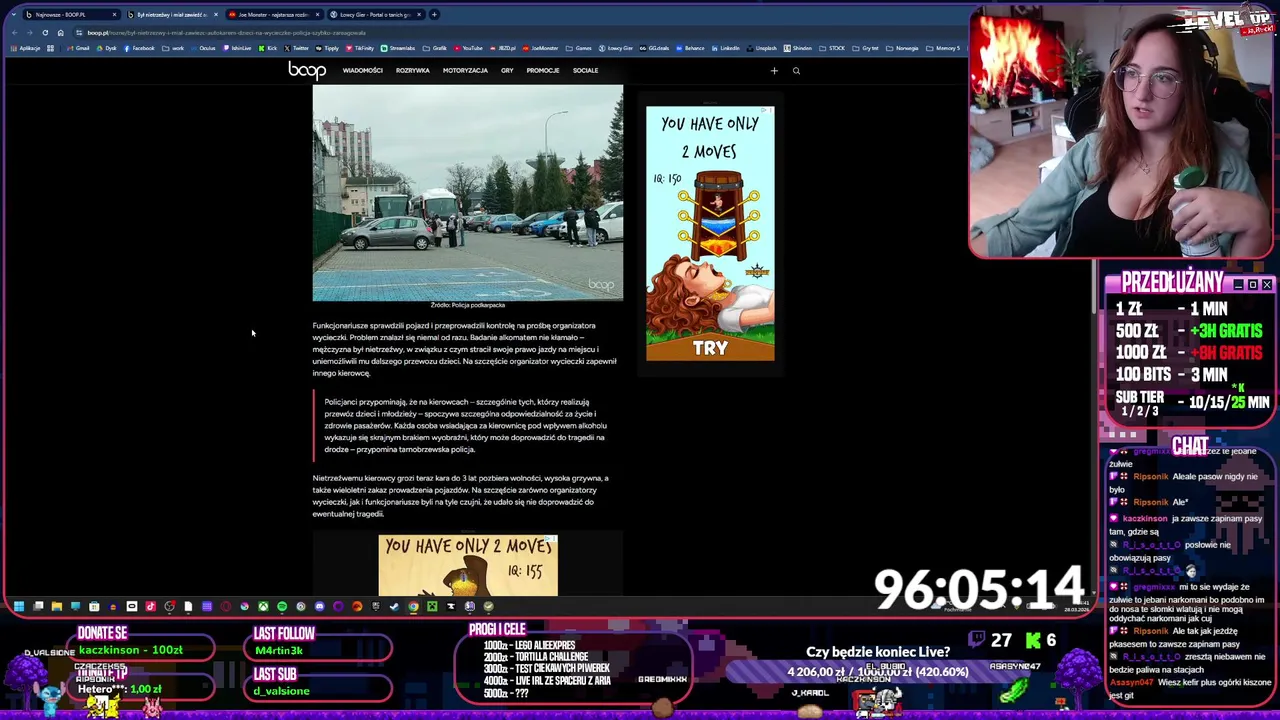The width and height of the screenshot is (1280, 720).
Task: Click the IQ 155 ad banner below article
Action: click(x=468, y=565)
